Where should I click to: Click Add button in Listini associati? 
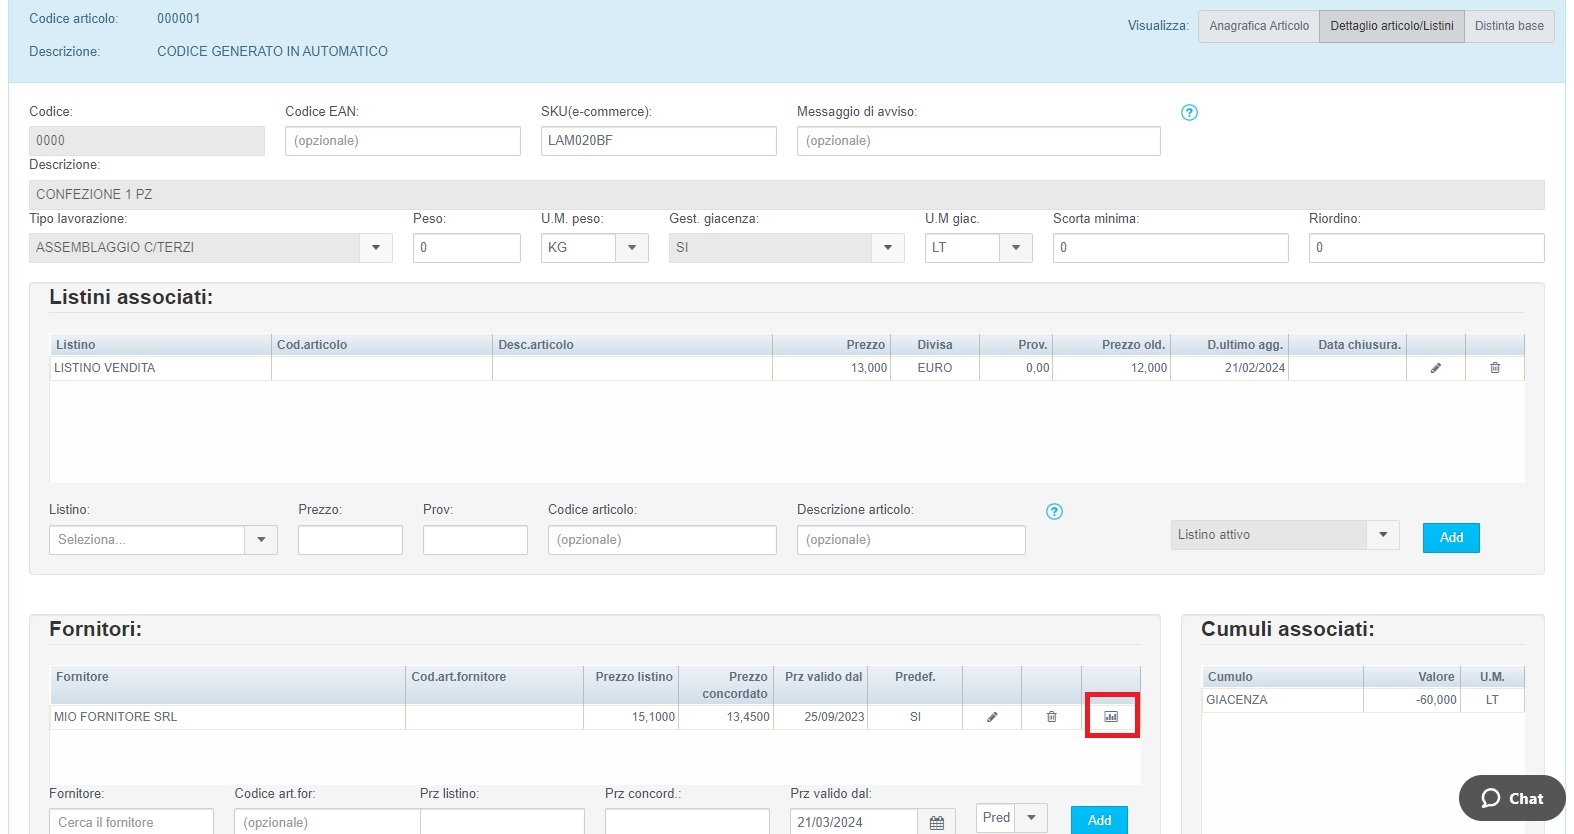pos(1450,538)
